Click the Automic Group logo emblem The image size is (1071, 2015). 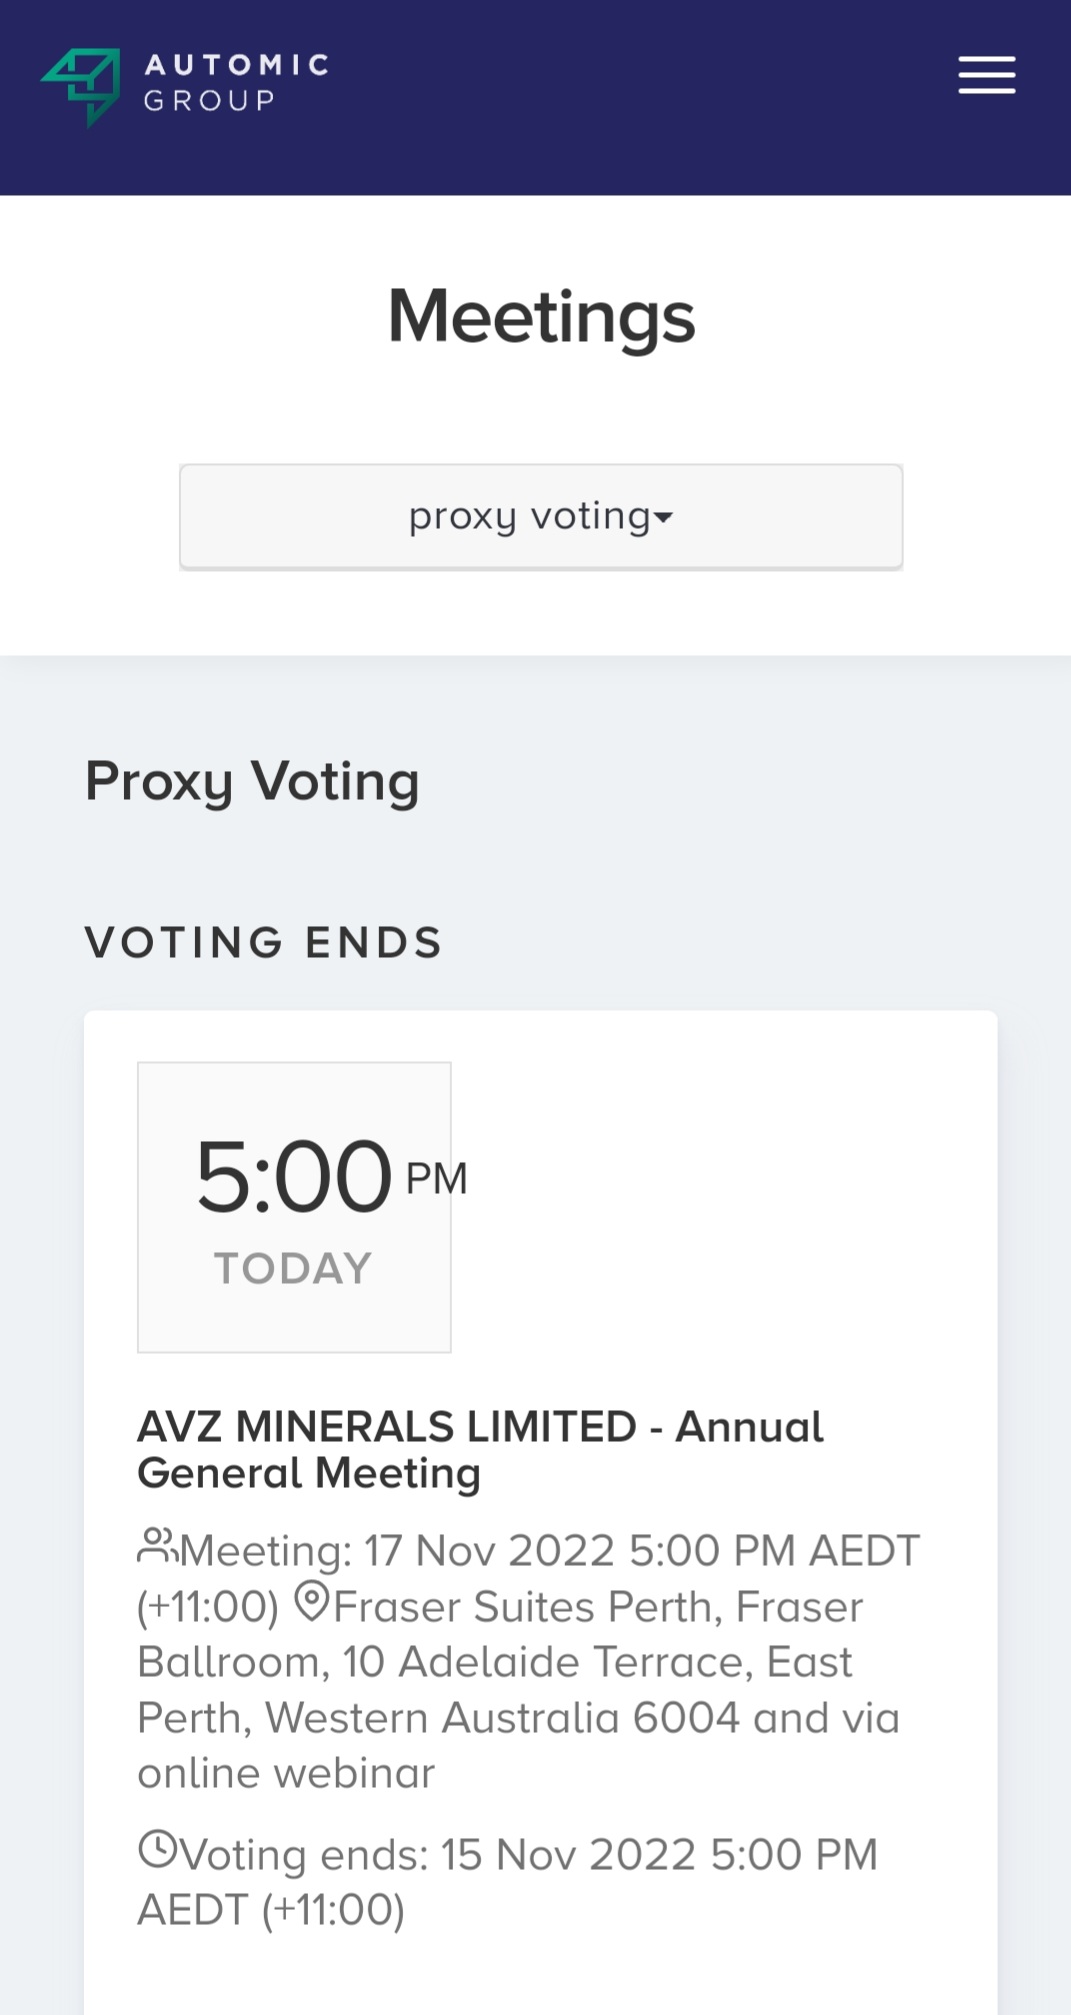click(82, 85)
